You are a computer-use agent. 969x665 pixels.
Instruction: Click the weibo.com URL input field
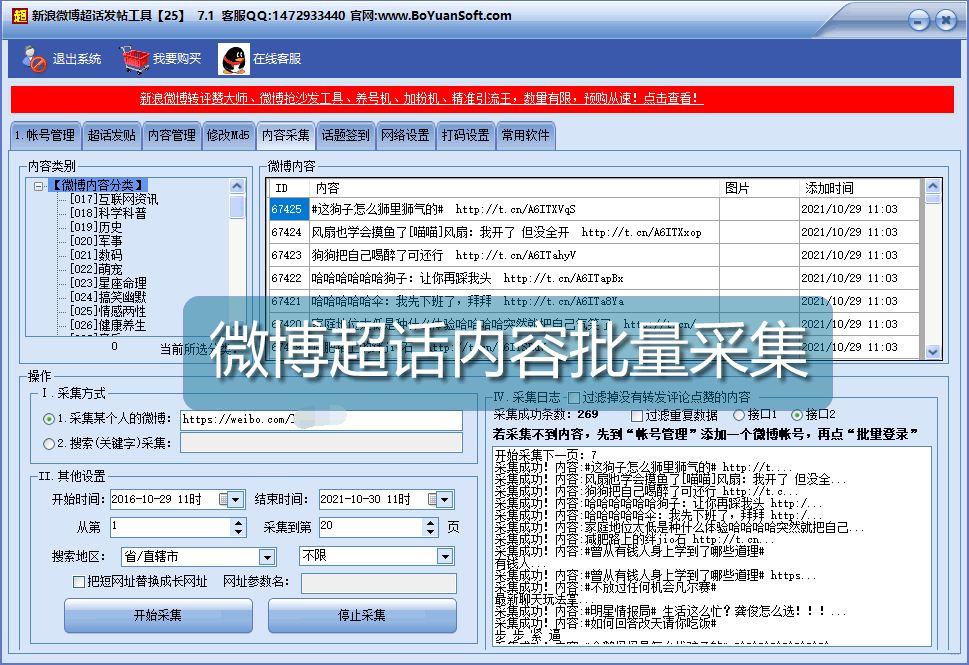[x=321, y=420]
